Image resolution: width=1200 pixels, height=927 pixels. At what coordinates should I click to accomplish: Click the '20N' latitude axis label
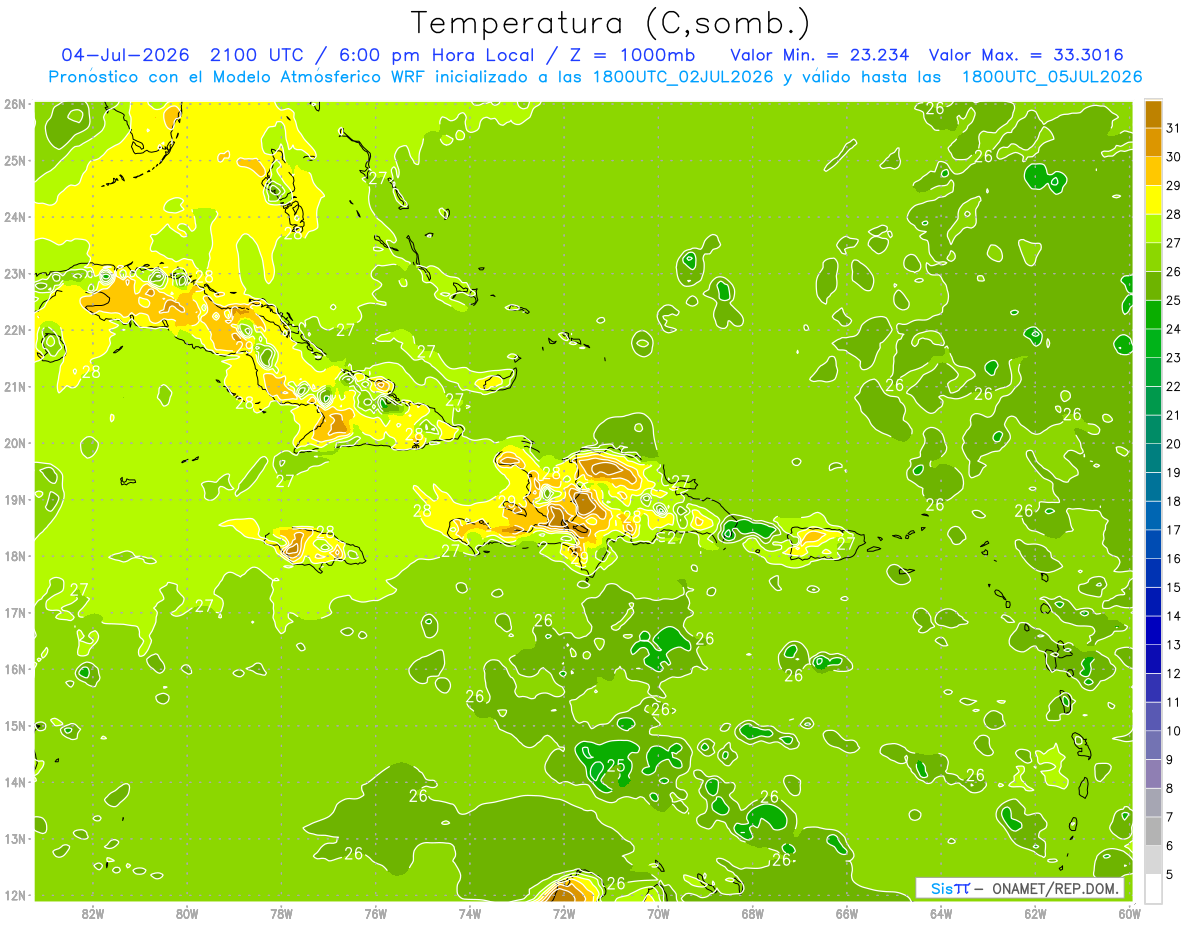(x=15, y=443)
